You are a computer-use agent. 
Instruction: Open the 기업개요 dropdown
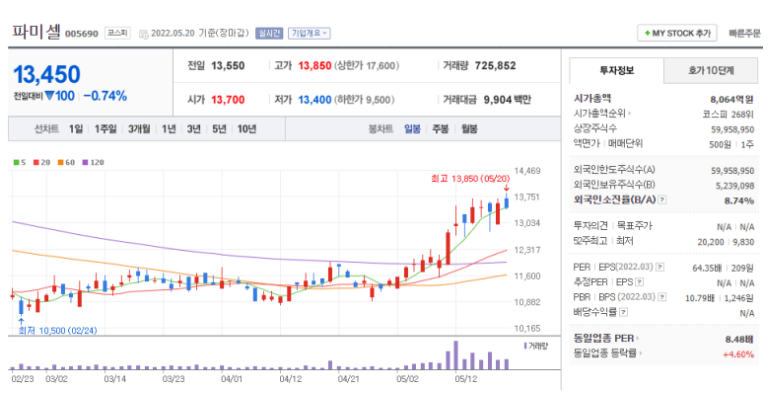[x=309, y=33]
